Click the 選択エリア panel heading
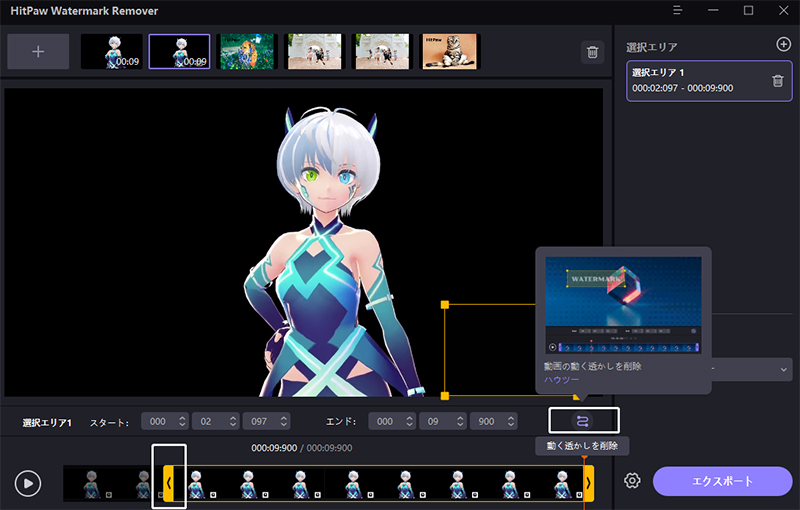 pos(652,47)
